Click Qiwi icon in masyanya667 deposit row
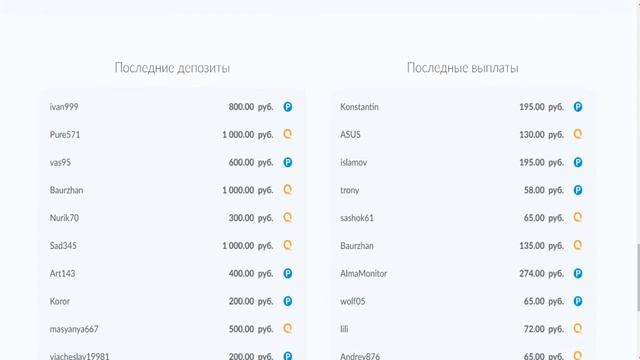Screen dimensions: 640x360 [x=288, y=329]
